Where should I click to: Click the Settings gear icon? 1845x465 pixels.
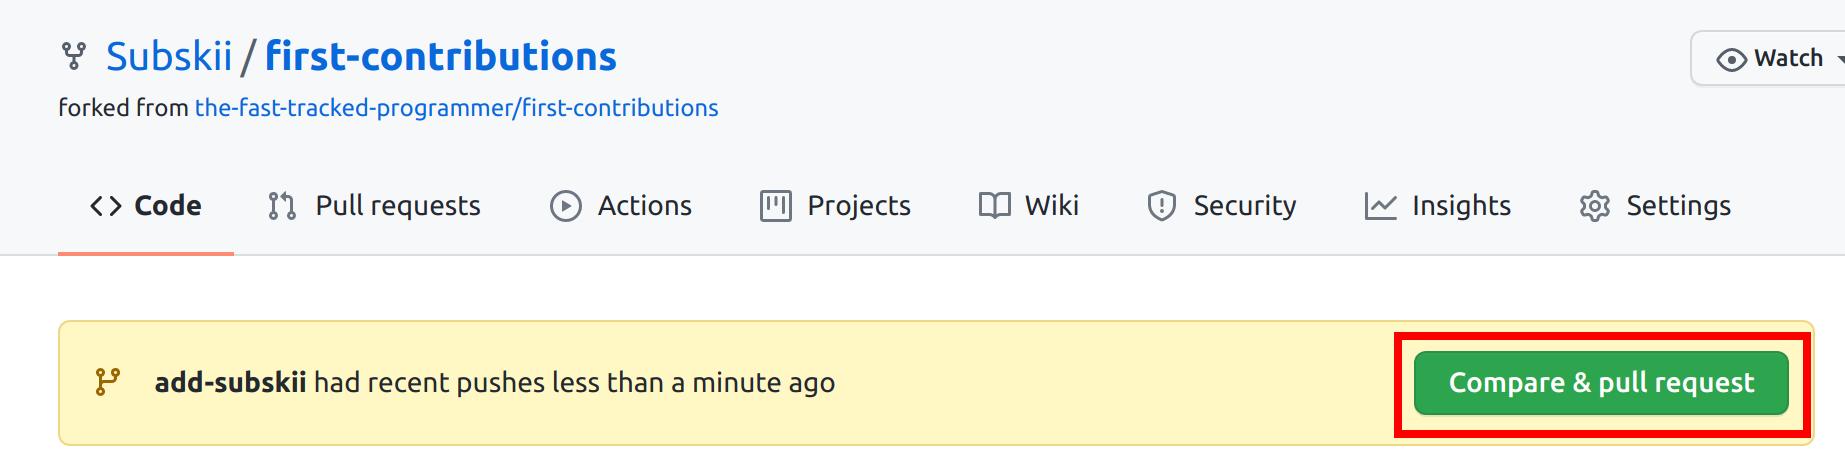(x=1594, y=206)
